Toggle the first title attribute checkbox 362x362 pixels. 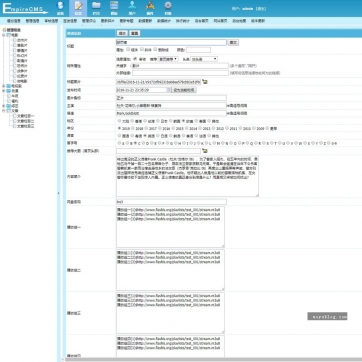[128, 49]
